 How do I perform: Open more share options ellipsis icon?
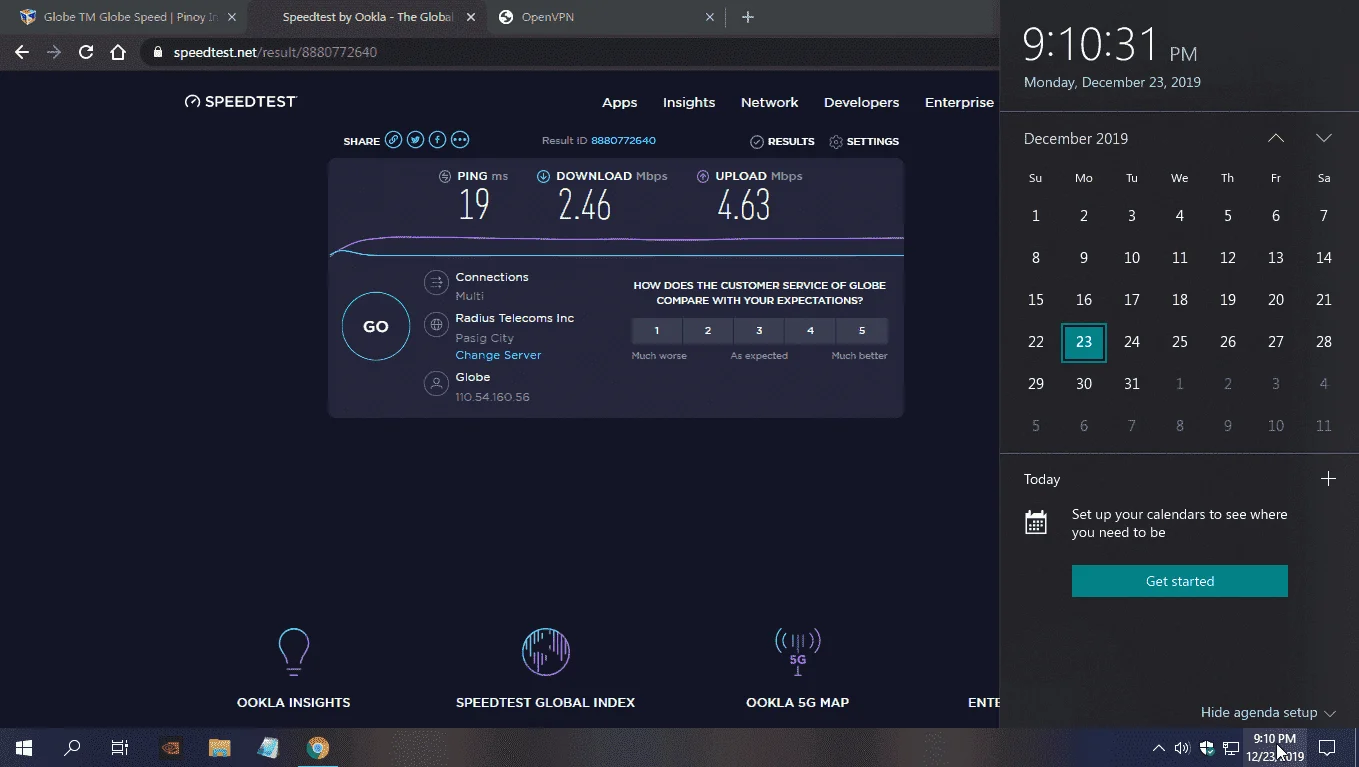(x=460, y=141)
